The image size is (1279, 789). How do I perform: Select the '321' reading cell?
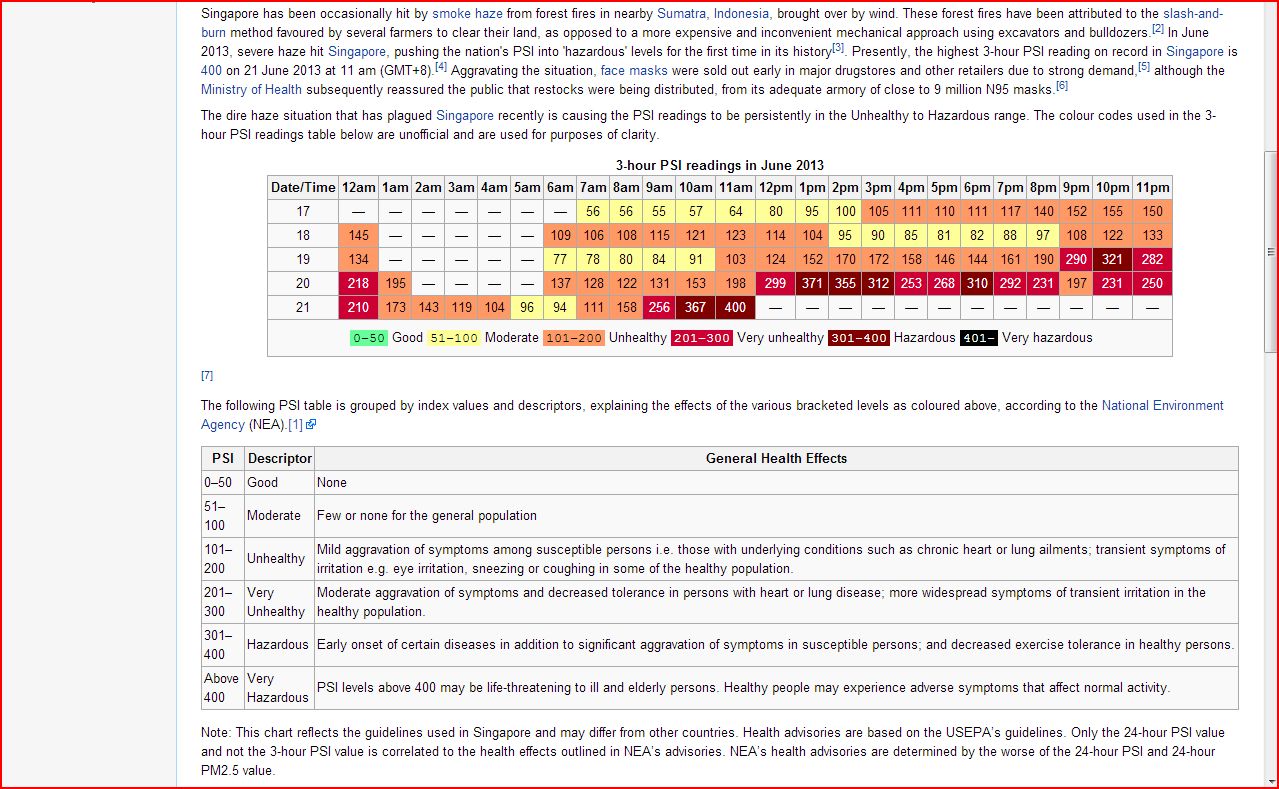click(x=1112, y=260)
